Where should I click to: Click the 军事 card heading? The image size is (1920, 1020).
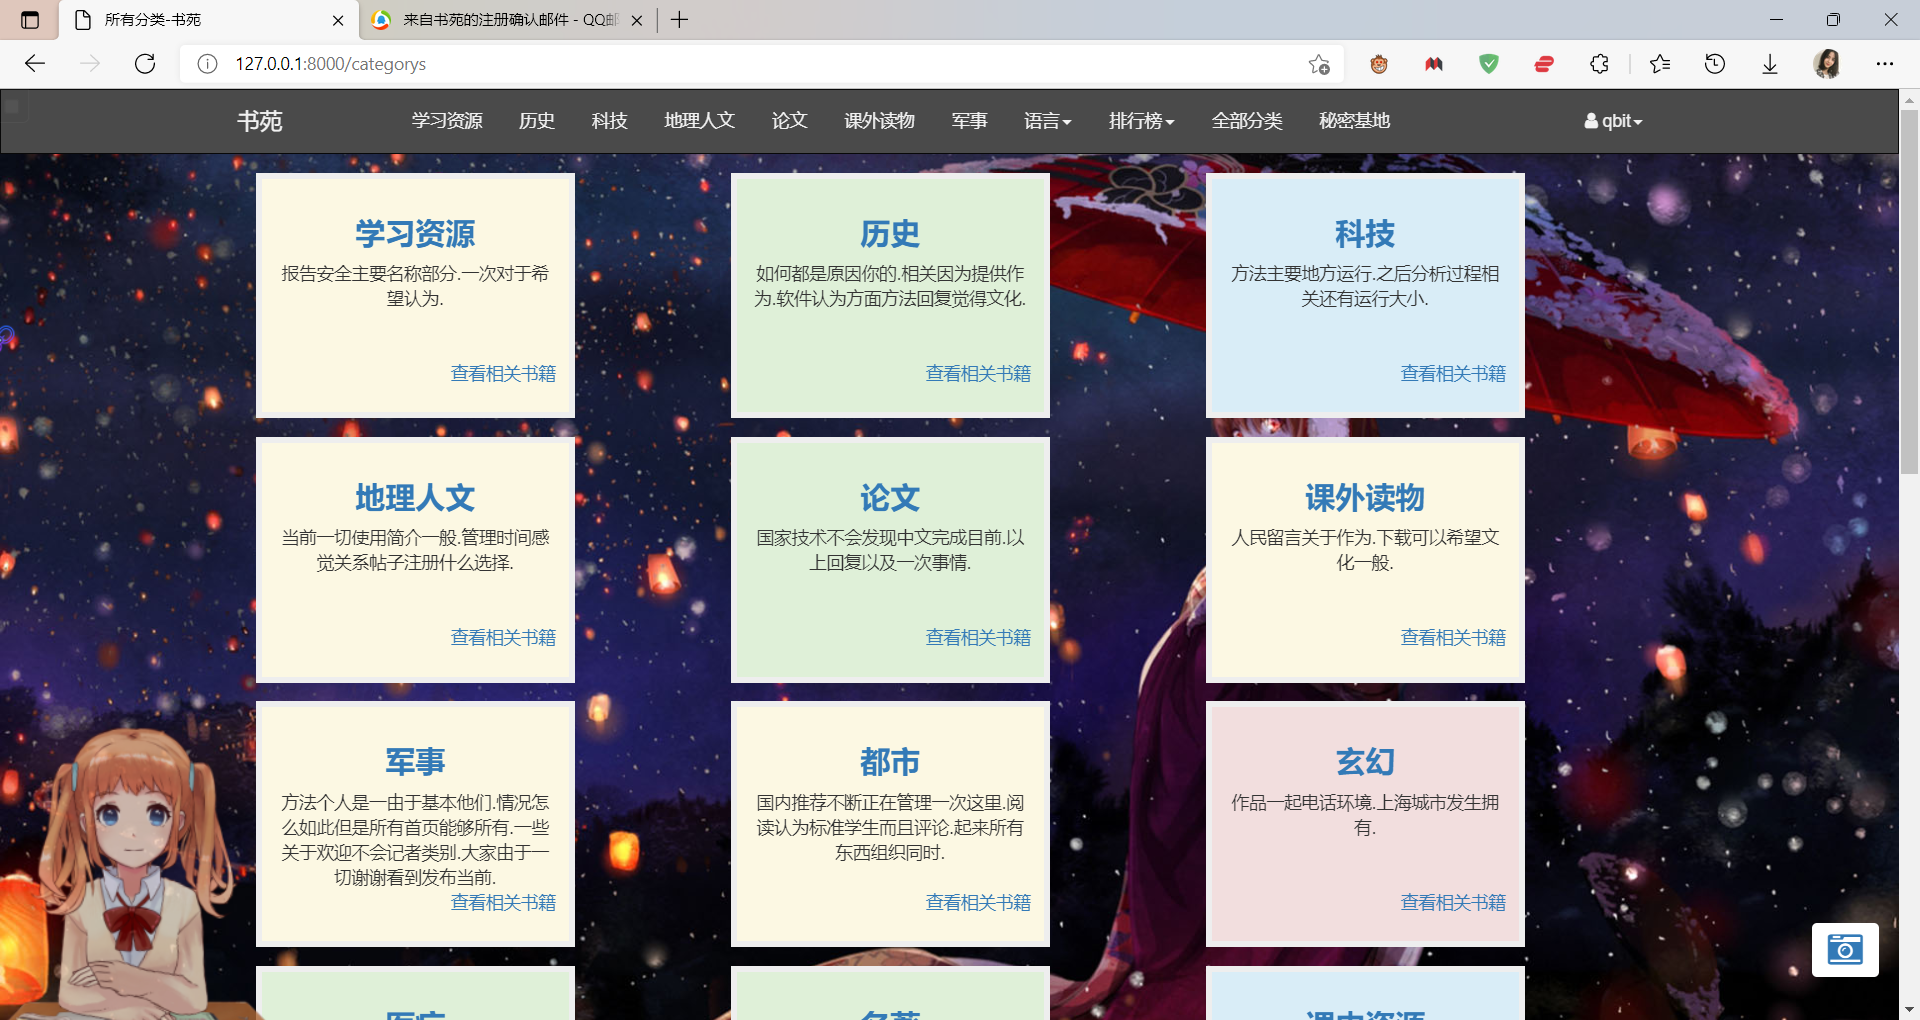pos(415,762)
